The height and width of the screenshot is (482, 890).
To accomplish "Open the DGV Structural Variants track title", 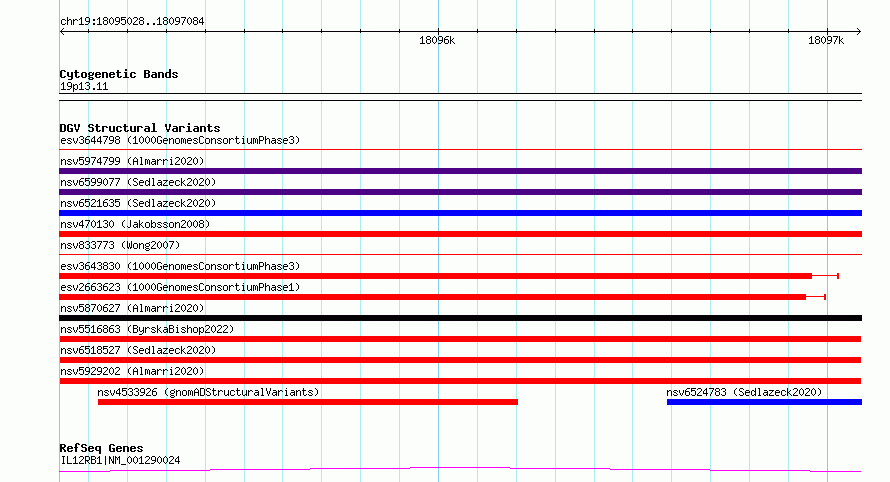I will coord(140,128).
